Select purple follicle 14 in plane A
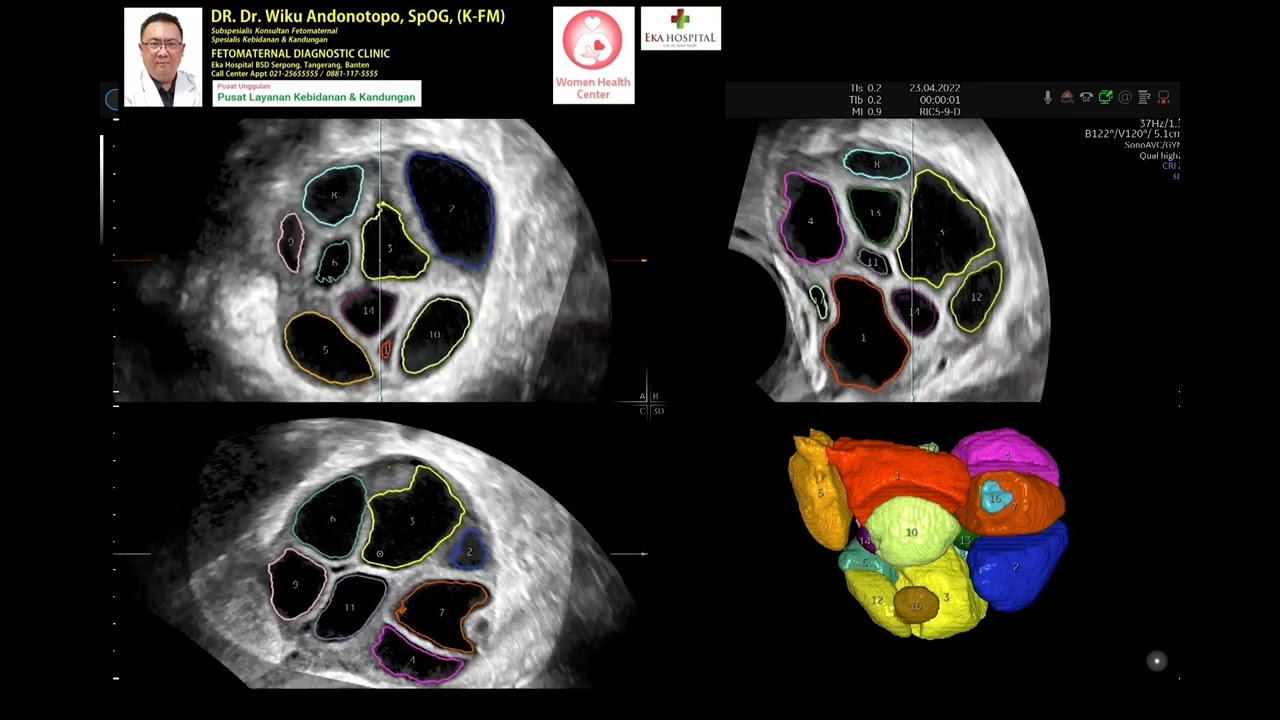Viewport: 1280px width, 720px height. tap(368, 310)
